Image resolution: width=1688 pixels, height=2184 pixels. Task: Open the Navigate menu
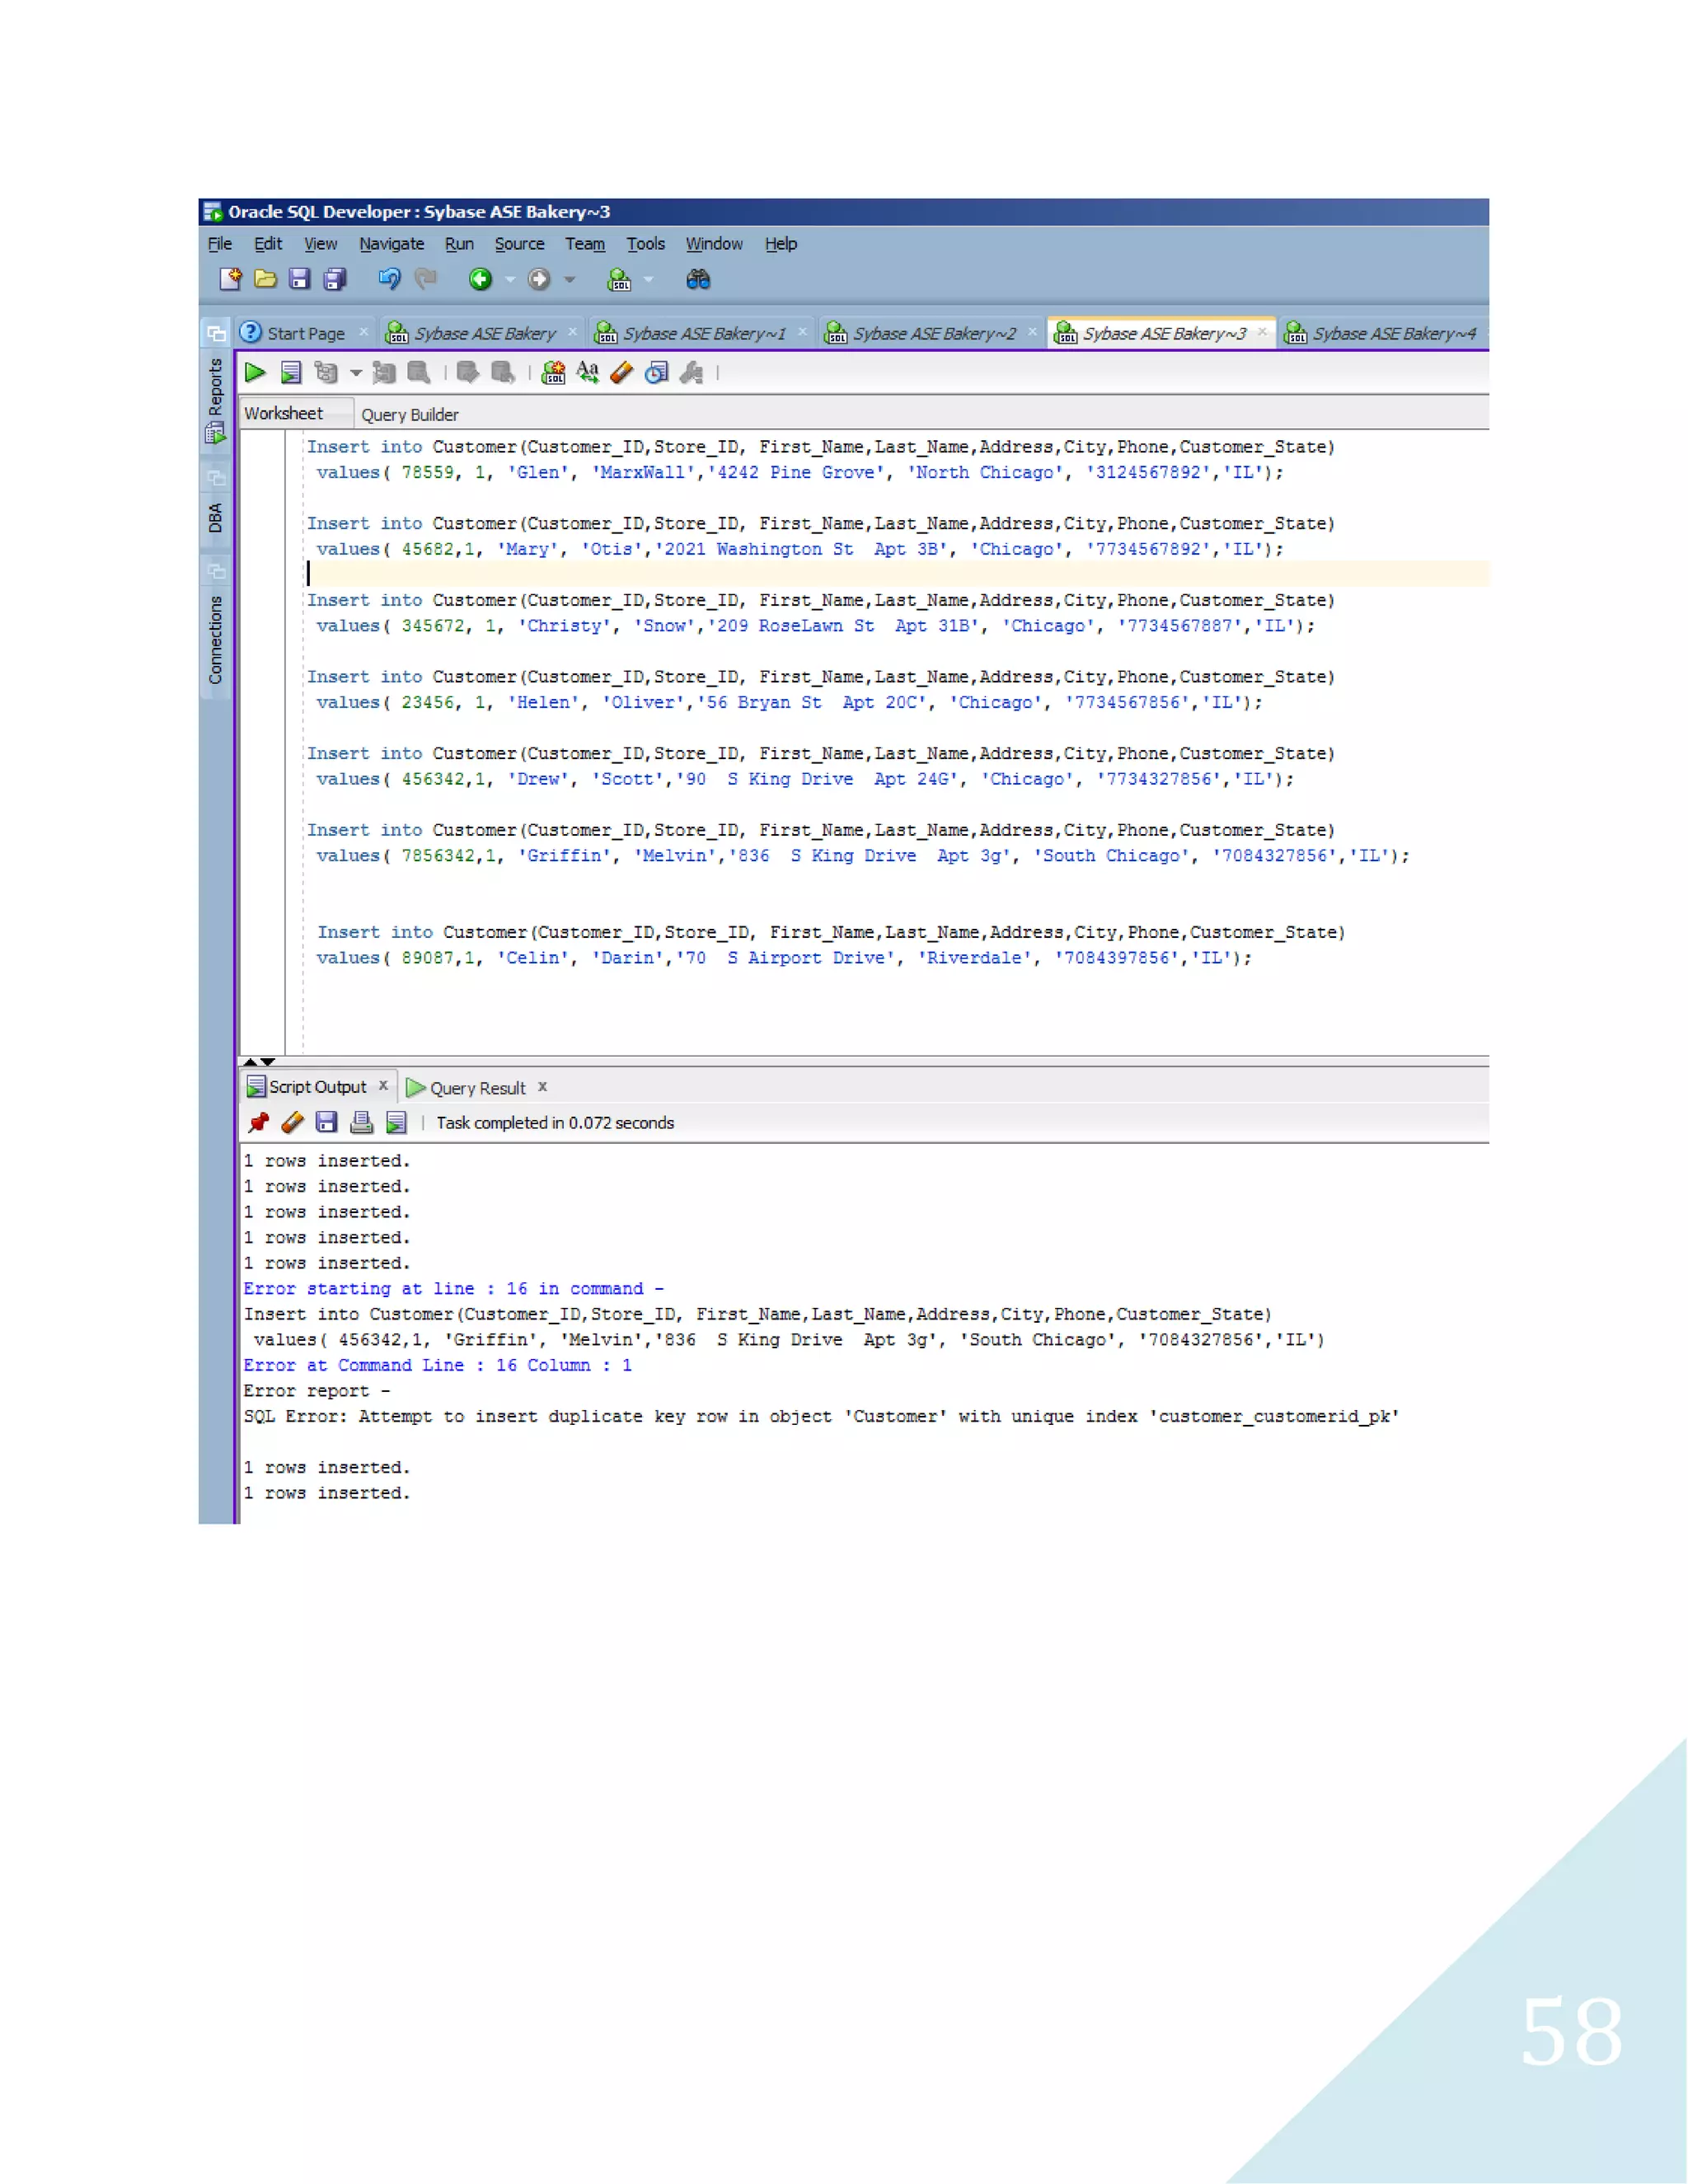pos(391,244)
